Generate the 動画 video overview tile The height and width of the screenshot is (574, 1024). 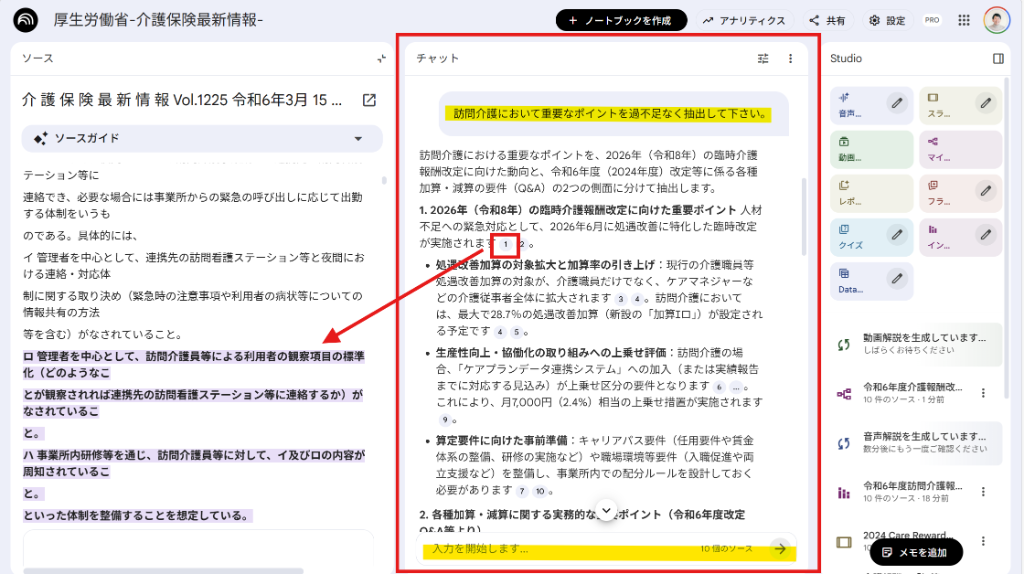(x=871, y=150)
